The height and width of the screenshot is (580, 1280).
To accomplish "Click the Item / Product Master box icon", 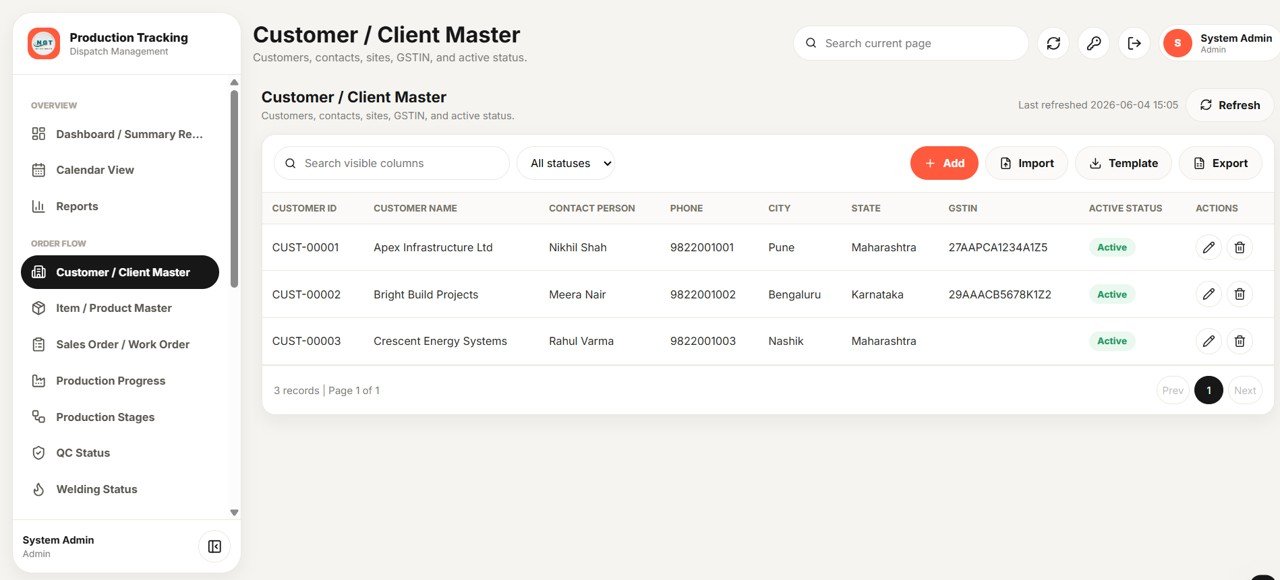I will tap(39, 308).
